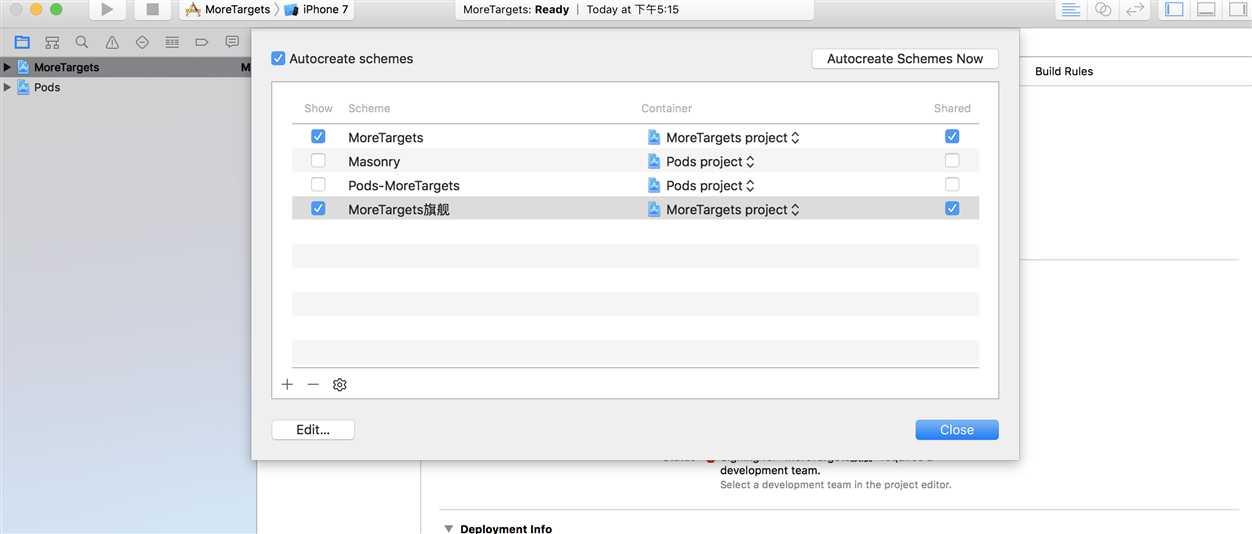This screenshot has height=534, width=1252.
Task: Sort the list by Scheme column header
Action: (x=369, y=108)
